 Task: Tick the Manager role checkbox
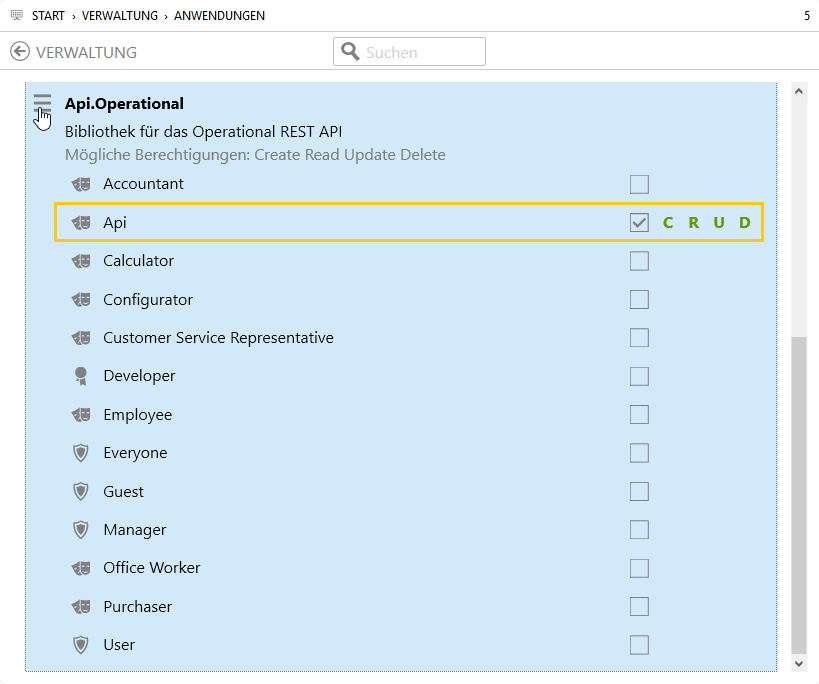click(x=639, y=530)
